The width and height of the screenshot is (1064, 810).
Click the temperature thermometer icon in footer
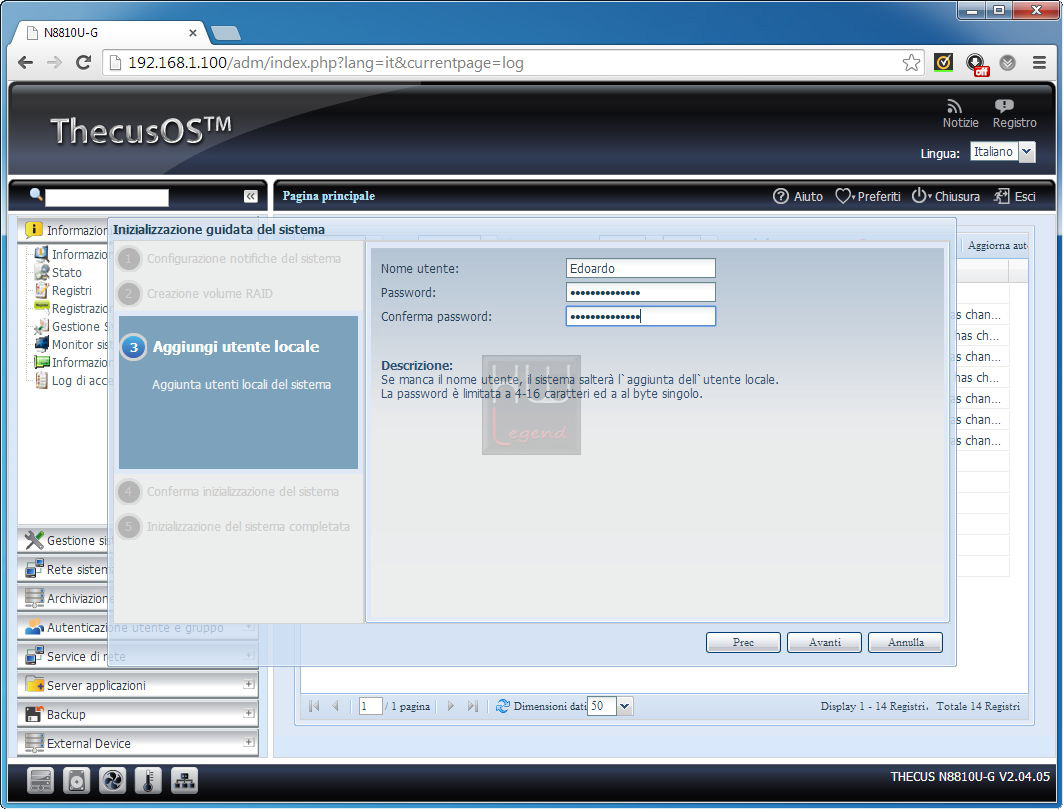[148, 780]
